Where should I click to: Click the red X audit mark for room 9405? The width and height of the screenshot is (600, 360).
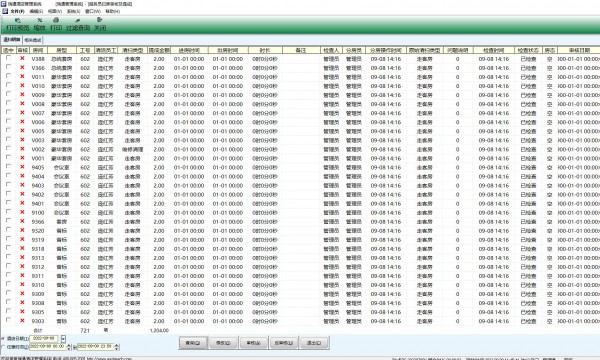(x=22, y=167)
